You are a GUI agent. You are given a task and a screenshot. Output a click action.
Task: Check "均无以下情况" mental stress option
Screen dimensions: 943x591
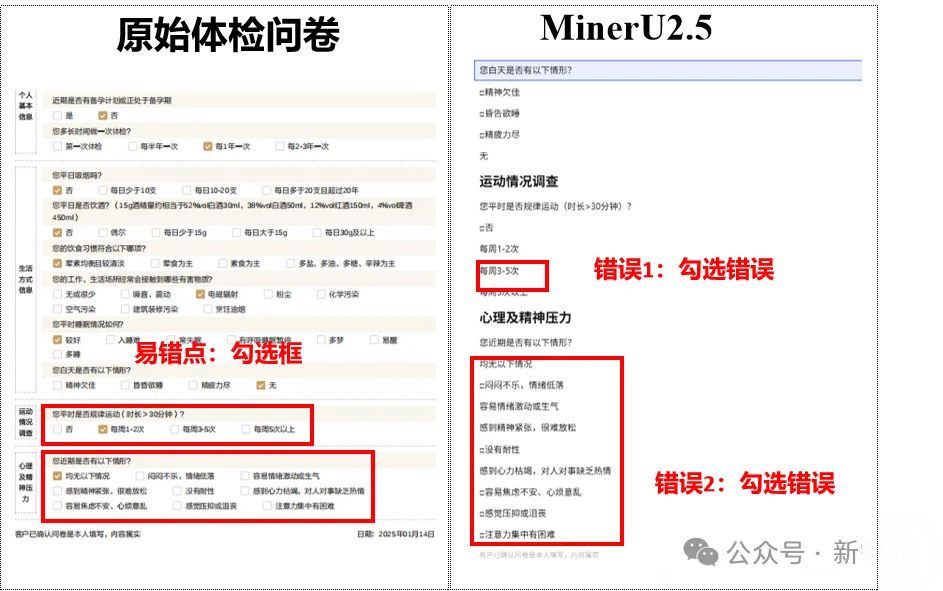pyautogui.click(x=58, y=475)
